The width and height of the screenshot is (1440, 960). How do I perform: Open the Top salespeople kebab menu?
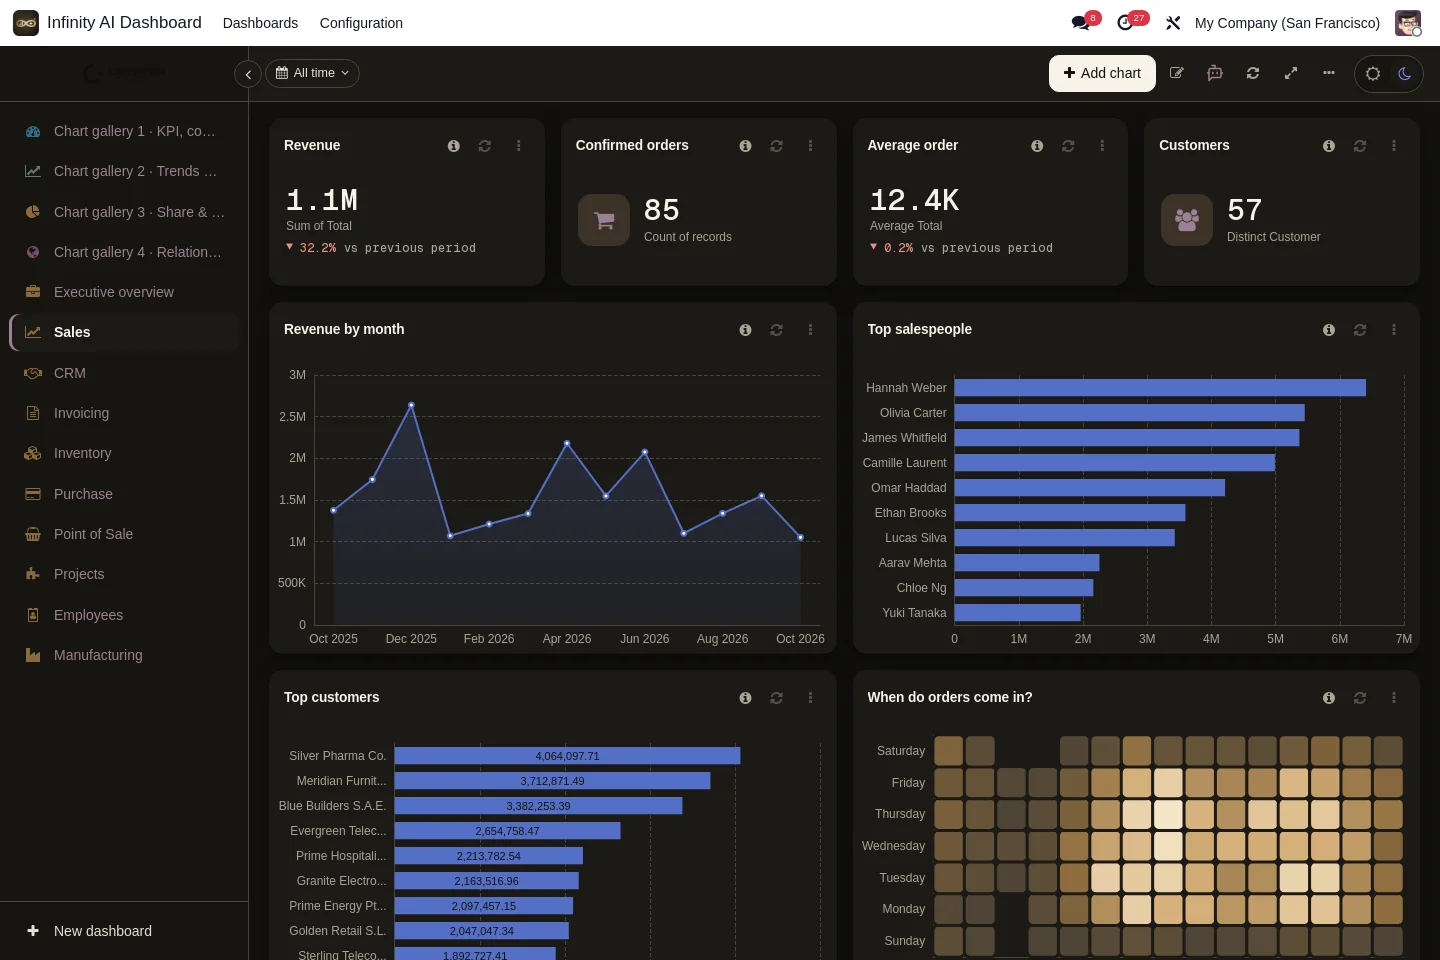1394,330
